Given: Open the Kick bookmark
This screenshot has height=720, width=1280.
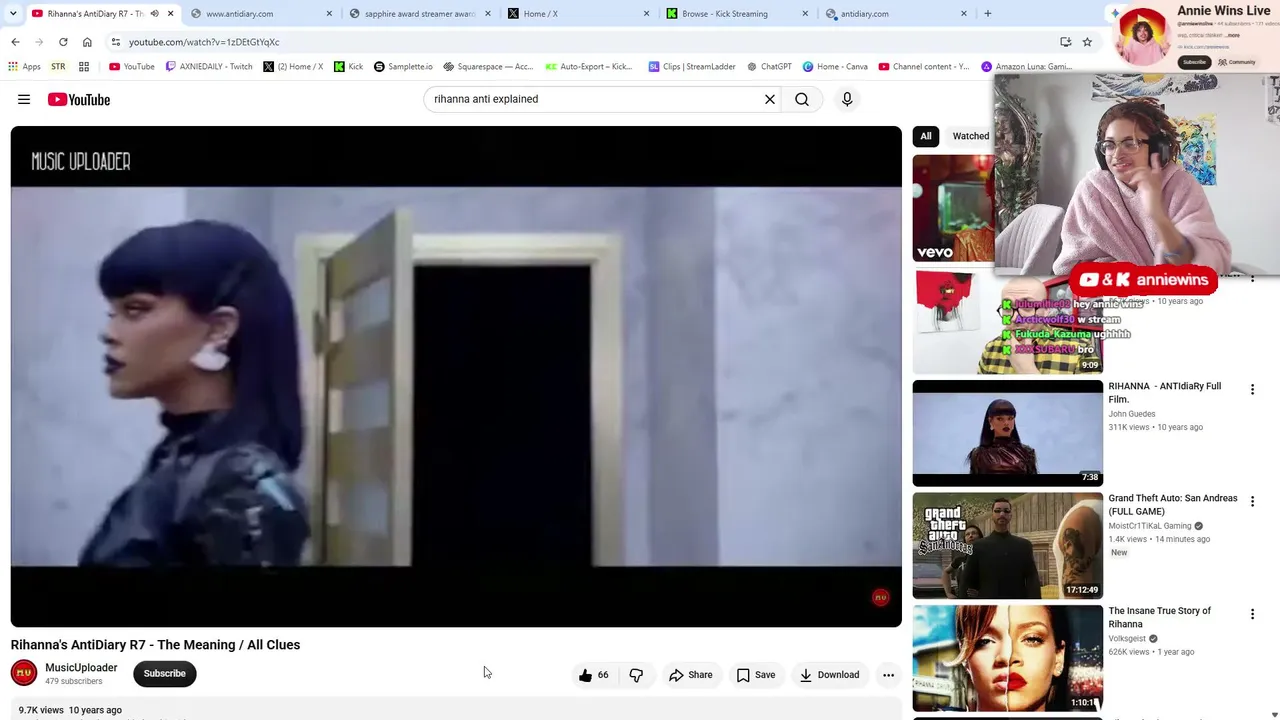Looking at the screenshot, I should tap(349, 67).
